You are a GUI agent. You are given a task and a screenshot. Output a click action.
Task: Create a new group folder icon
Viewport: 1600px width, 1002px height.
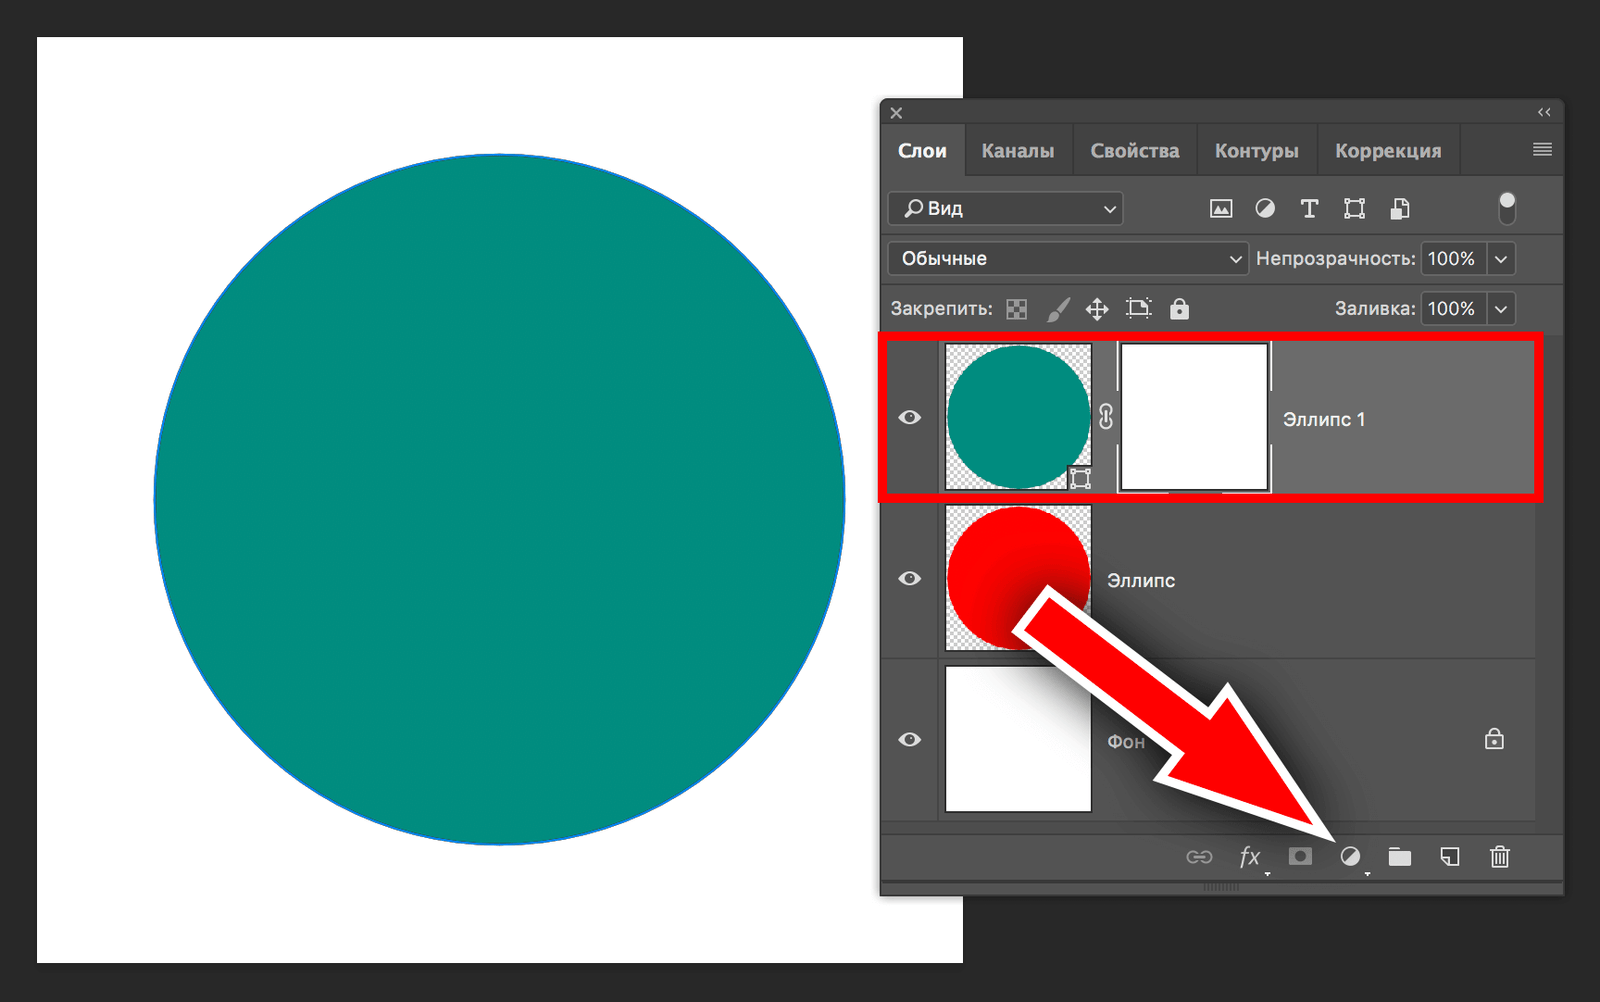(x=1400, y=857)
